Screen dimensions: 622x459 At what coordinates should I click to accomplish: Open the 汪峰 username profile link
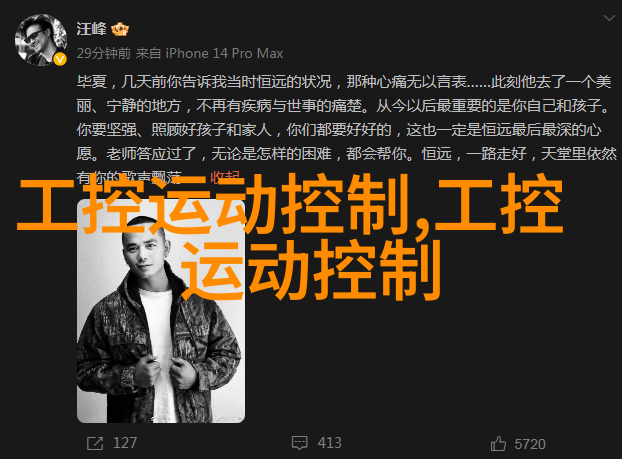[x=92, y=29]
